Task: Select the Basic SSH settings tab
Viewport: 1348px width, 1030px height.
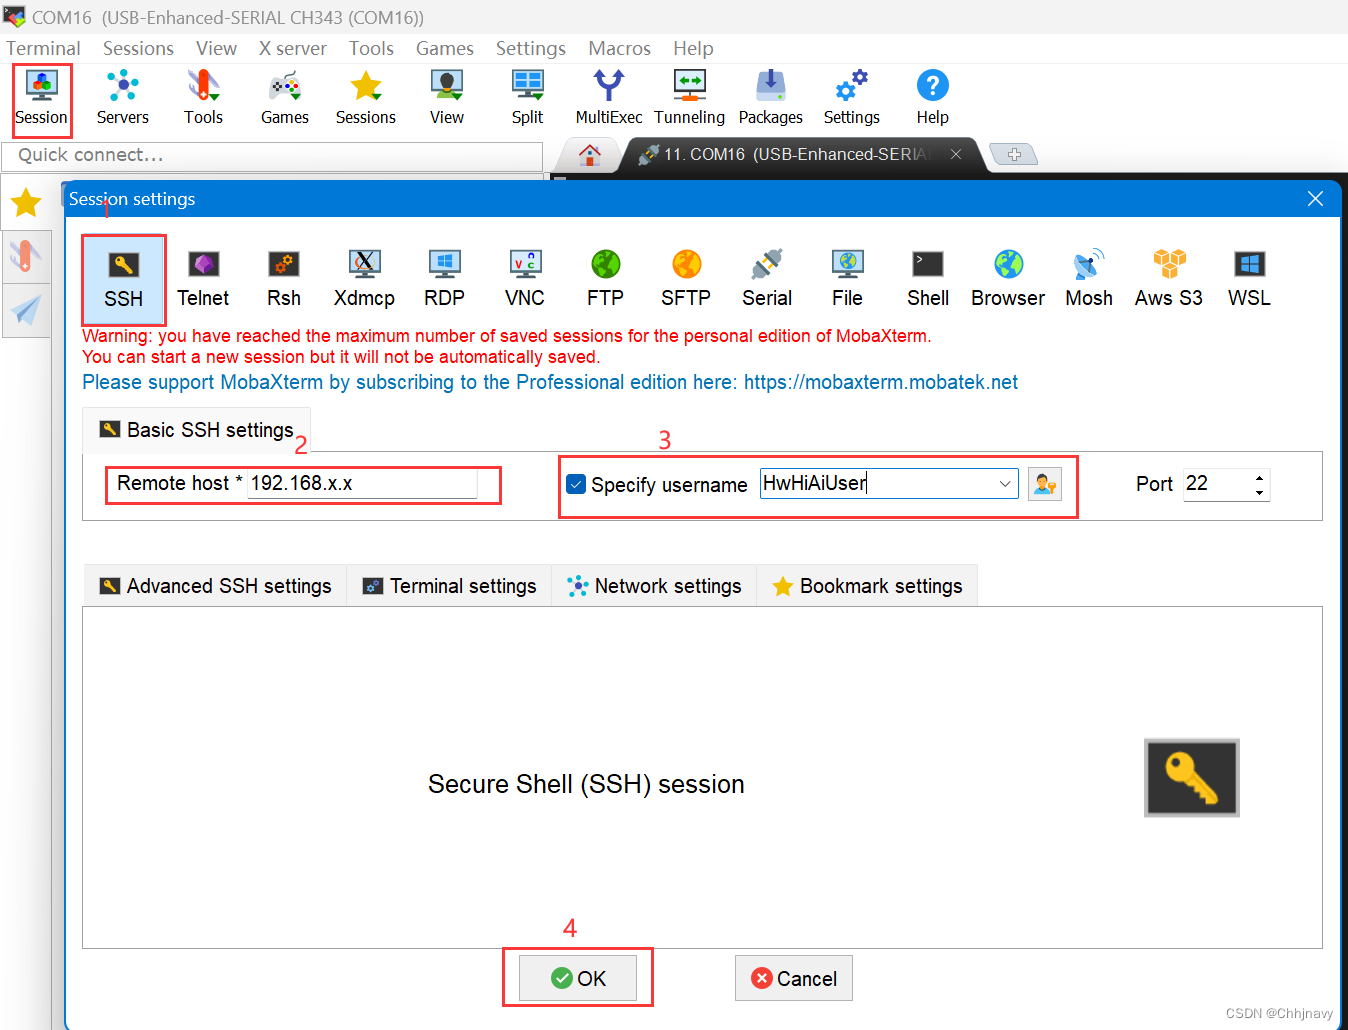Action: [x=196, y=430]
